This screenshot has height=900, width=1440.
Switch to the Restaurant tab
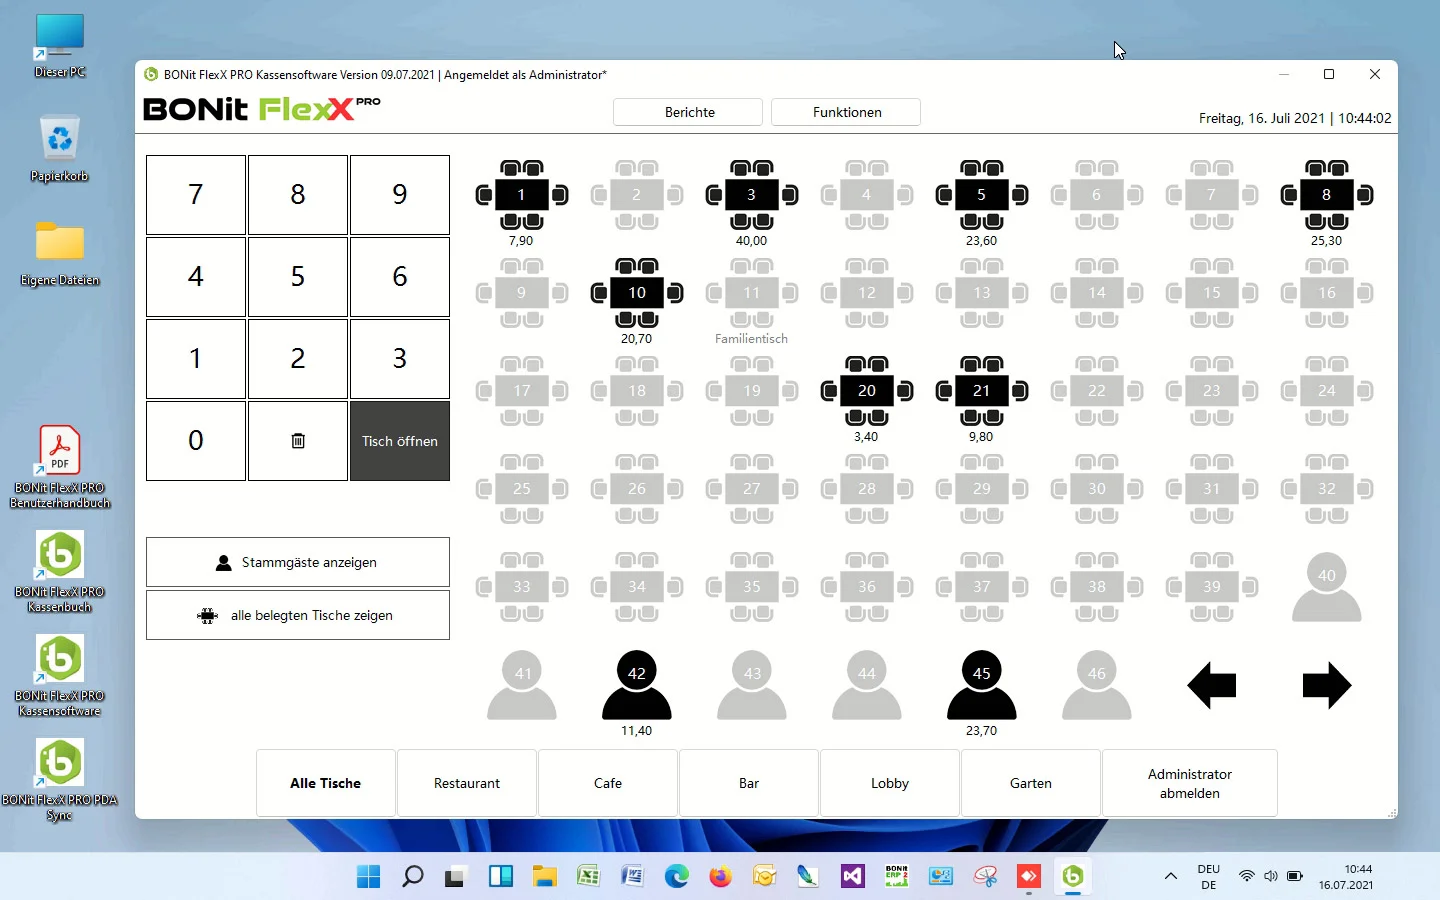467,783
